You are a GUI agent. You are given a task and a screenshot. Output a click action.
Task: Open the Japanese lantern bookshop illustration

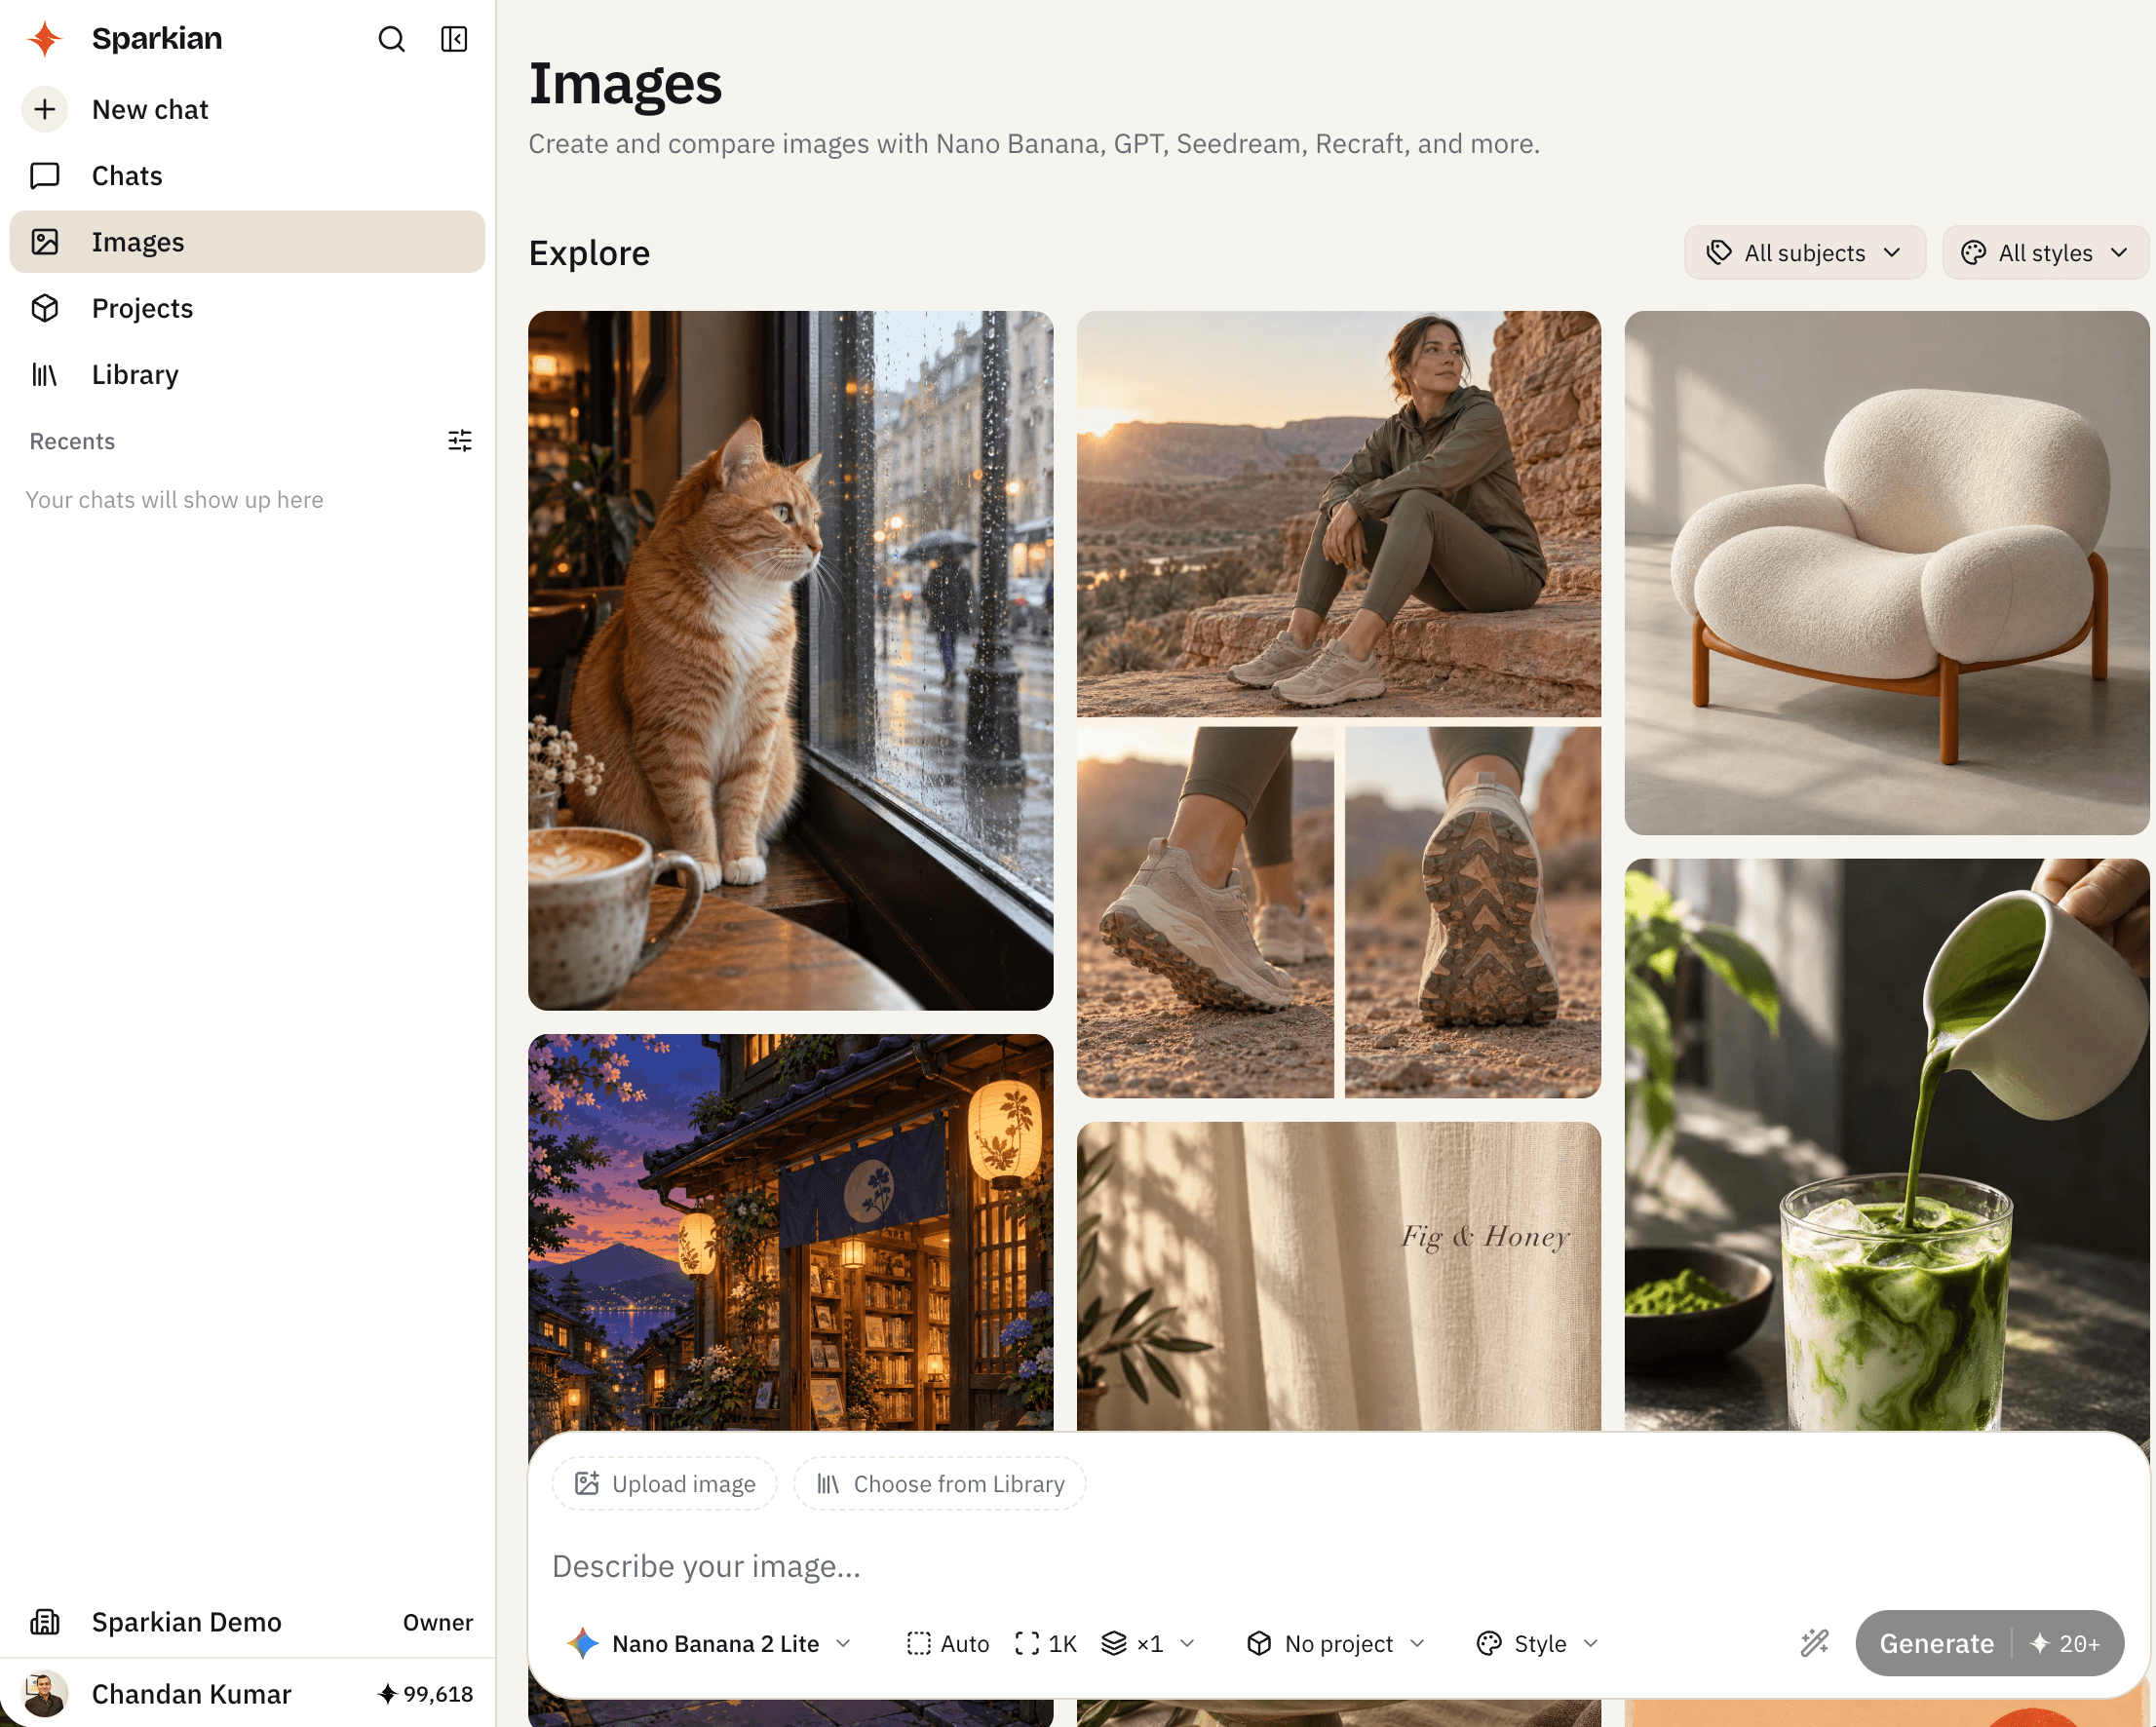click(x=790, y=1232)
